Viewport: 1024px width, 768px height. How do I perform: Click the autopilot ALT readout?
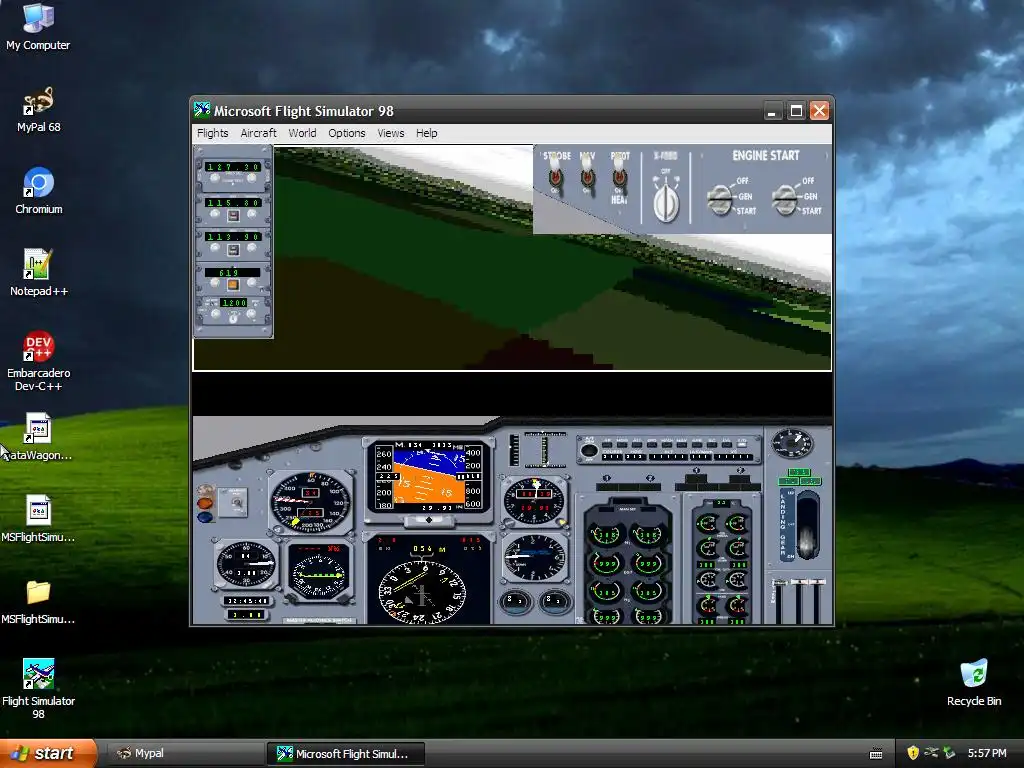(x=667, y=456)
